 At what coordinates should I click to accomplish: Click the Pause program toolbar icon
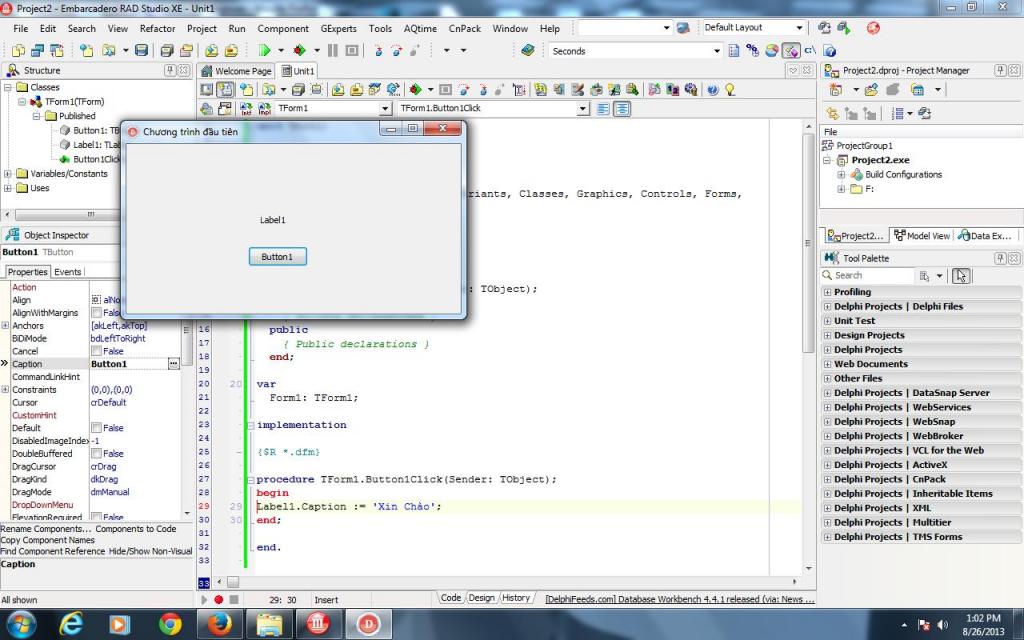[334, 50]
